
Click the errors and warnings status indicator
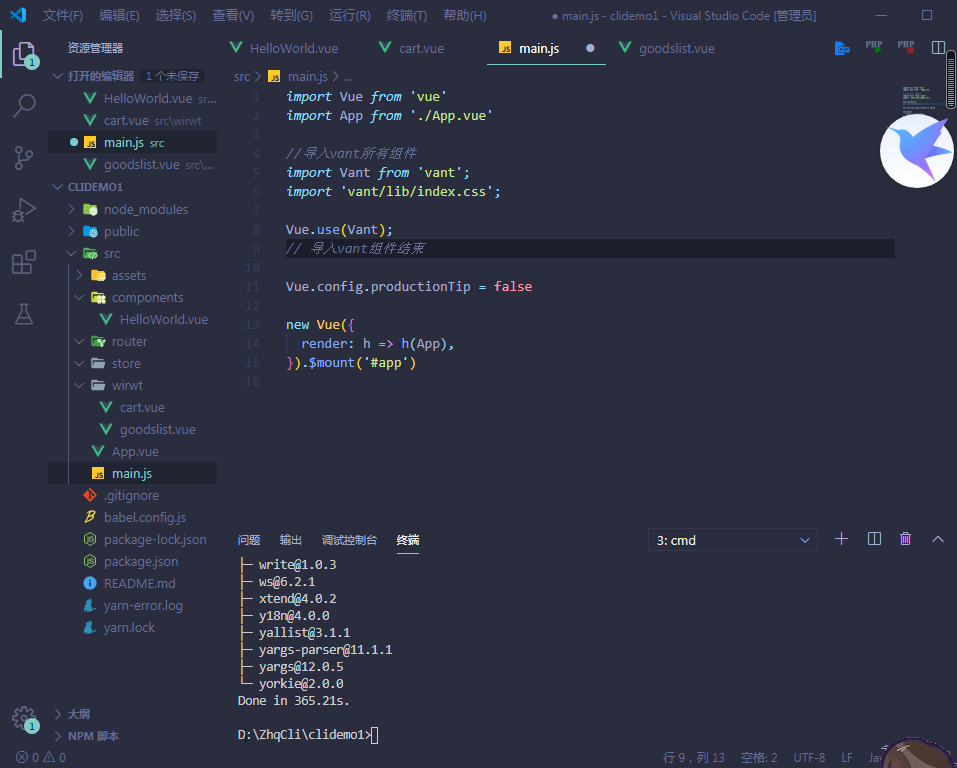pos(41,758)
